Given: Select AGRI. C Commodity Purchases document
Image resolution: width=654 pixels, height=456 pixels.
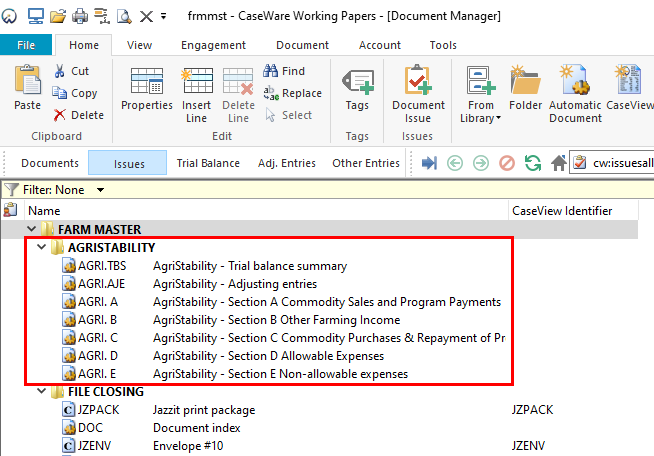Looking at the screenshot, I should 284,338.
